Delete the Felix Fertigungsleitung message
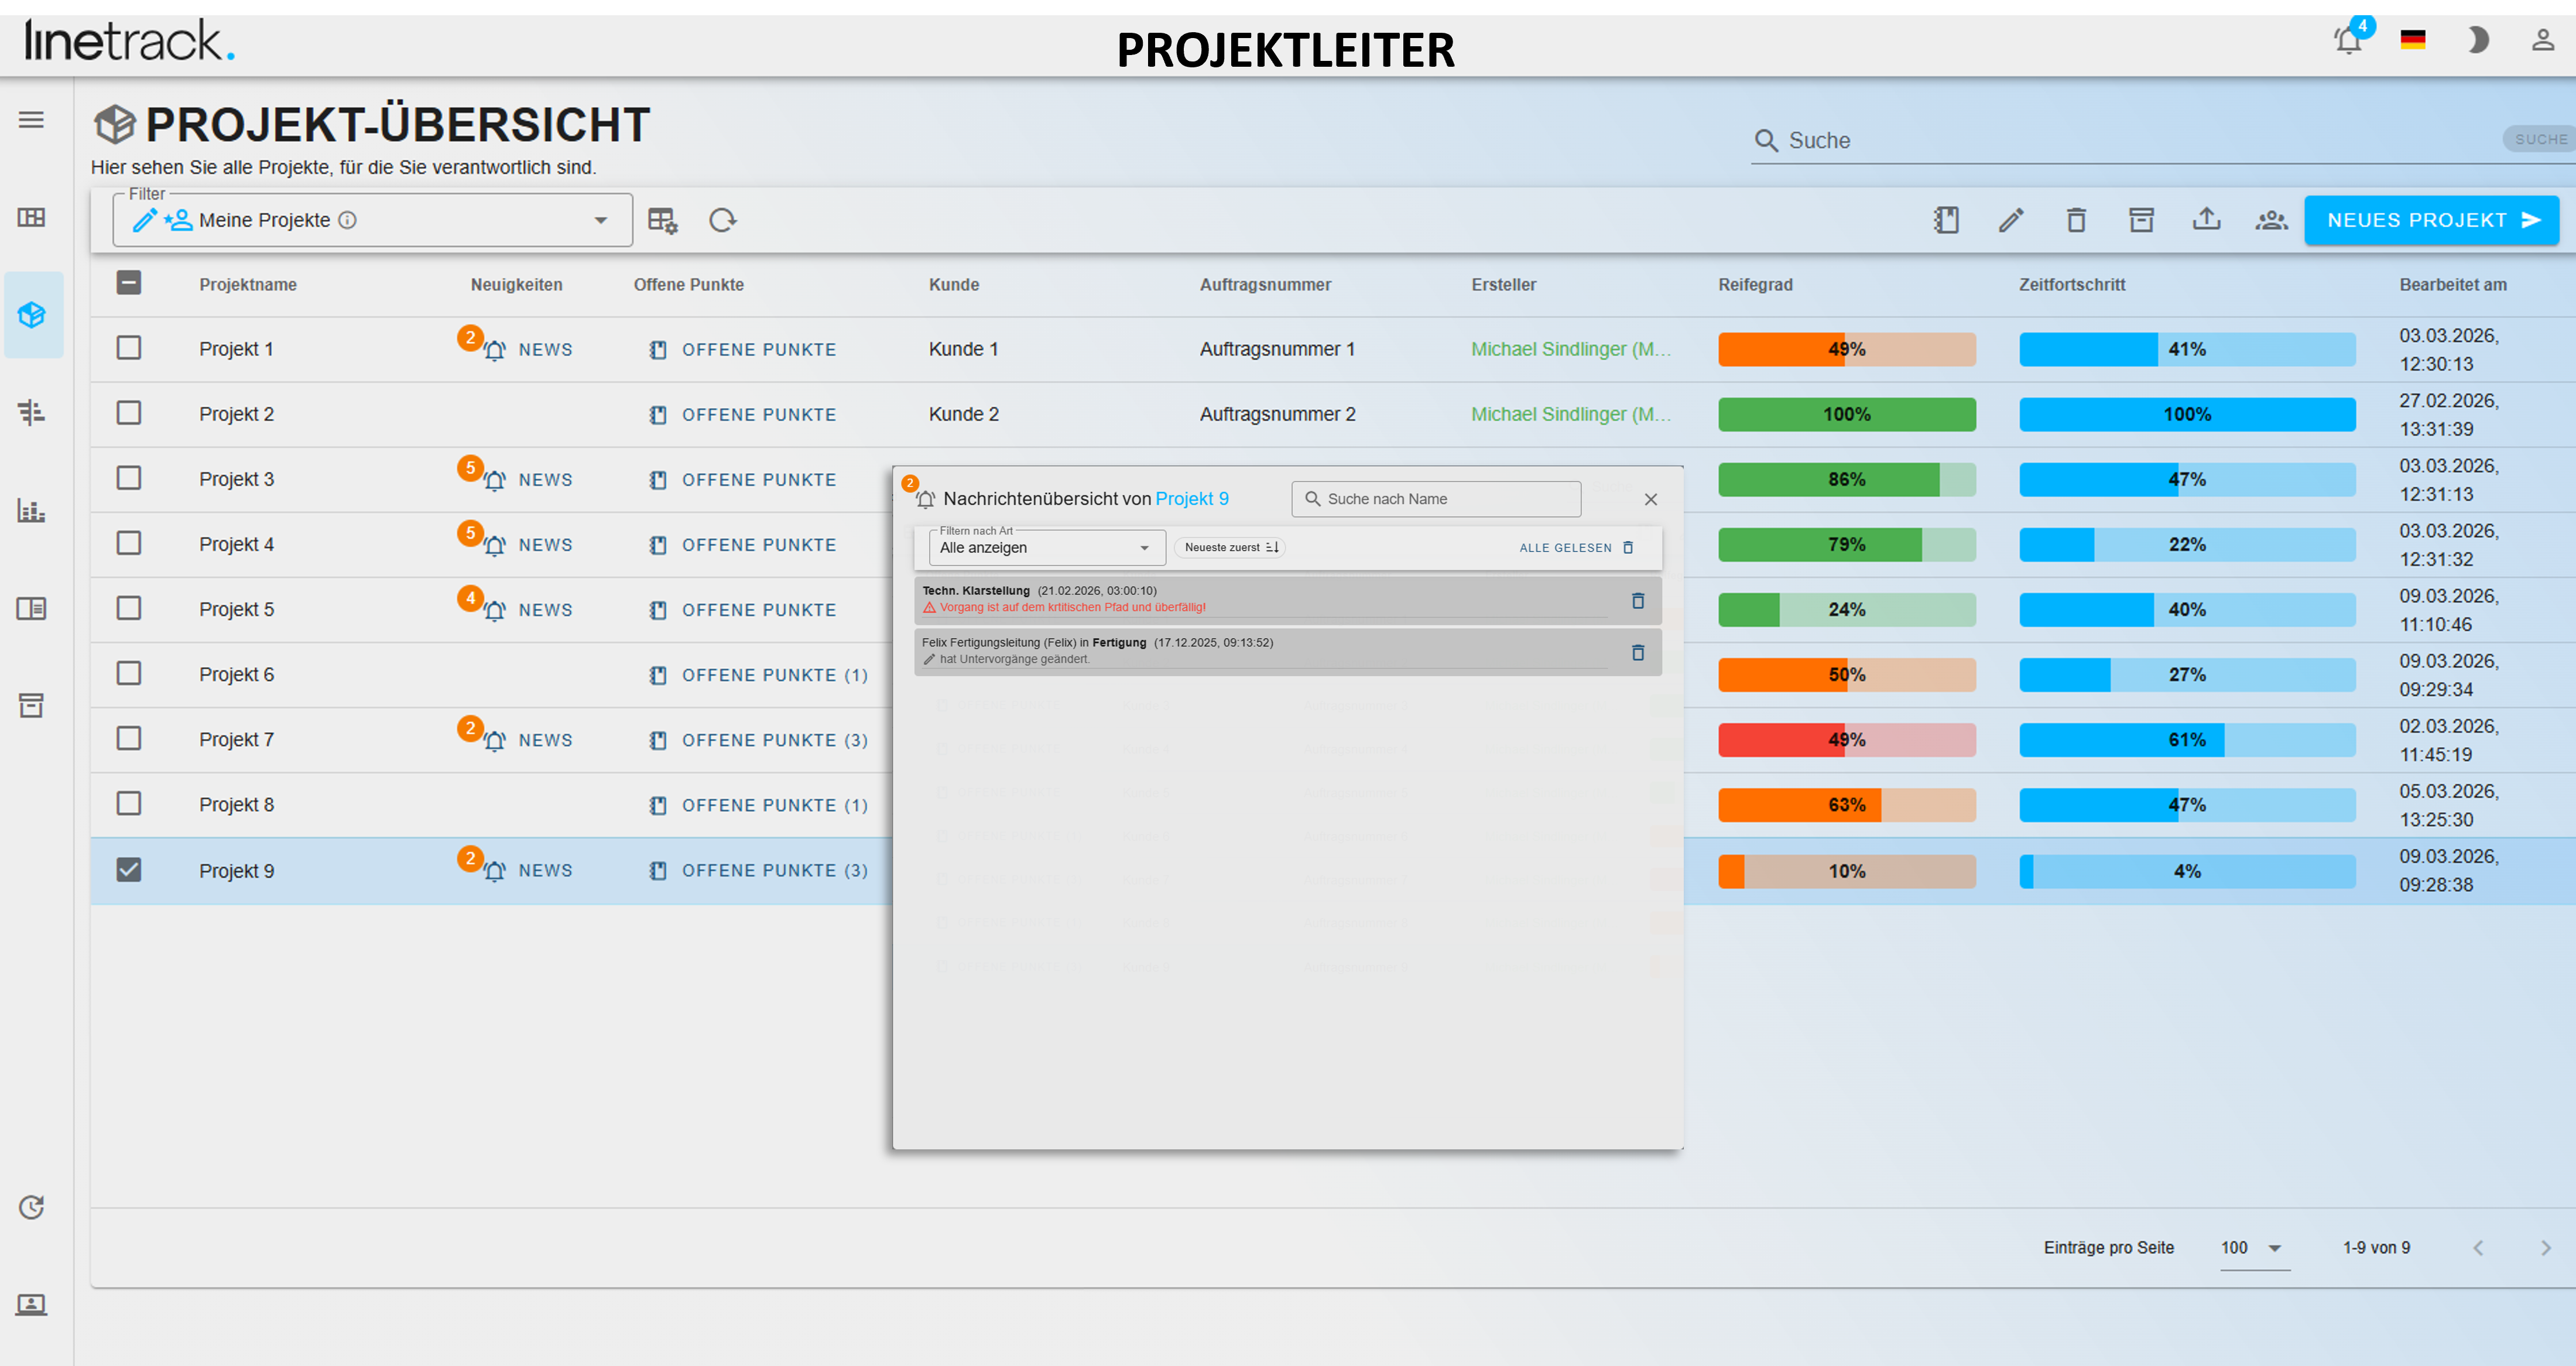 point(1638,652)
